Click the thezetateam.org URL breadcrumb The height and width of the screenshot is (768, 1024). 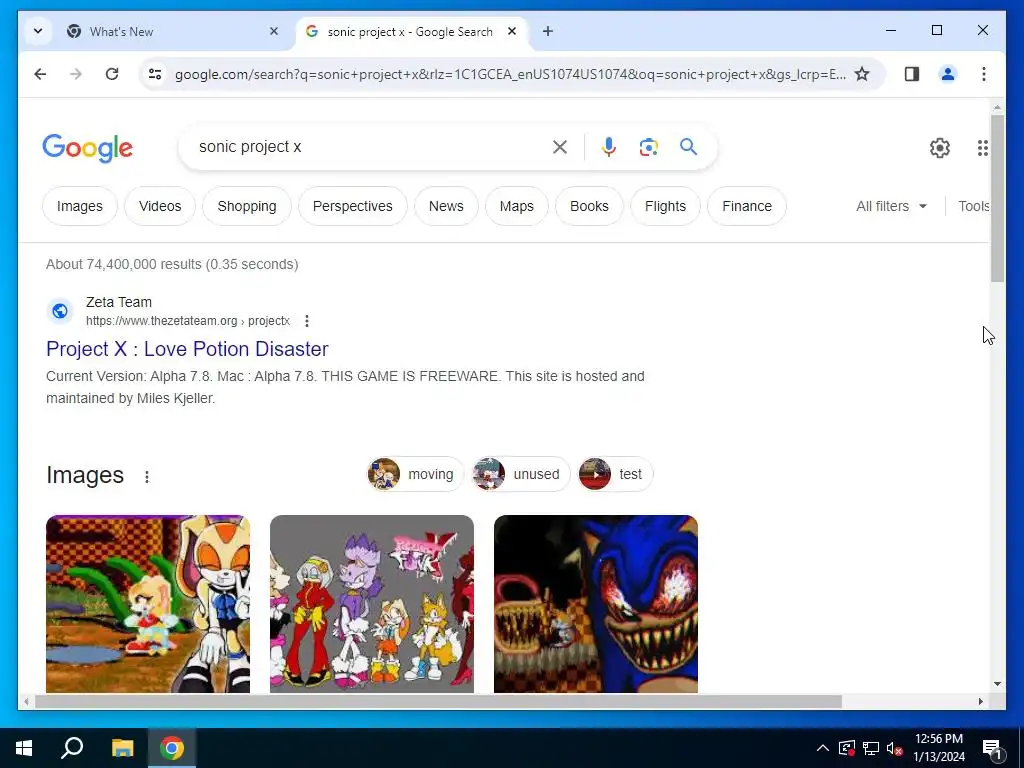click(188, 321)
